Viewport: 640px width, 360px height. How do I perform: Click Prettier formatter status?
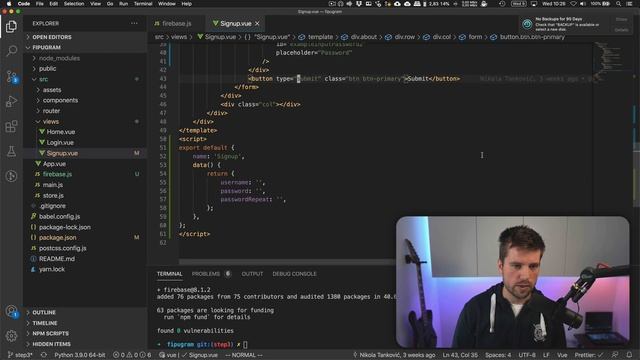589,355
